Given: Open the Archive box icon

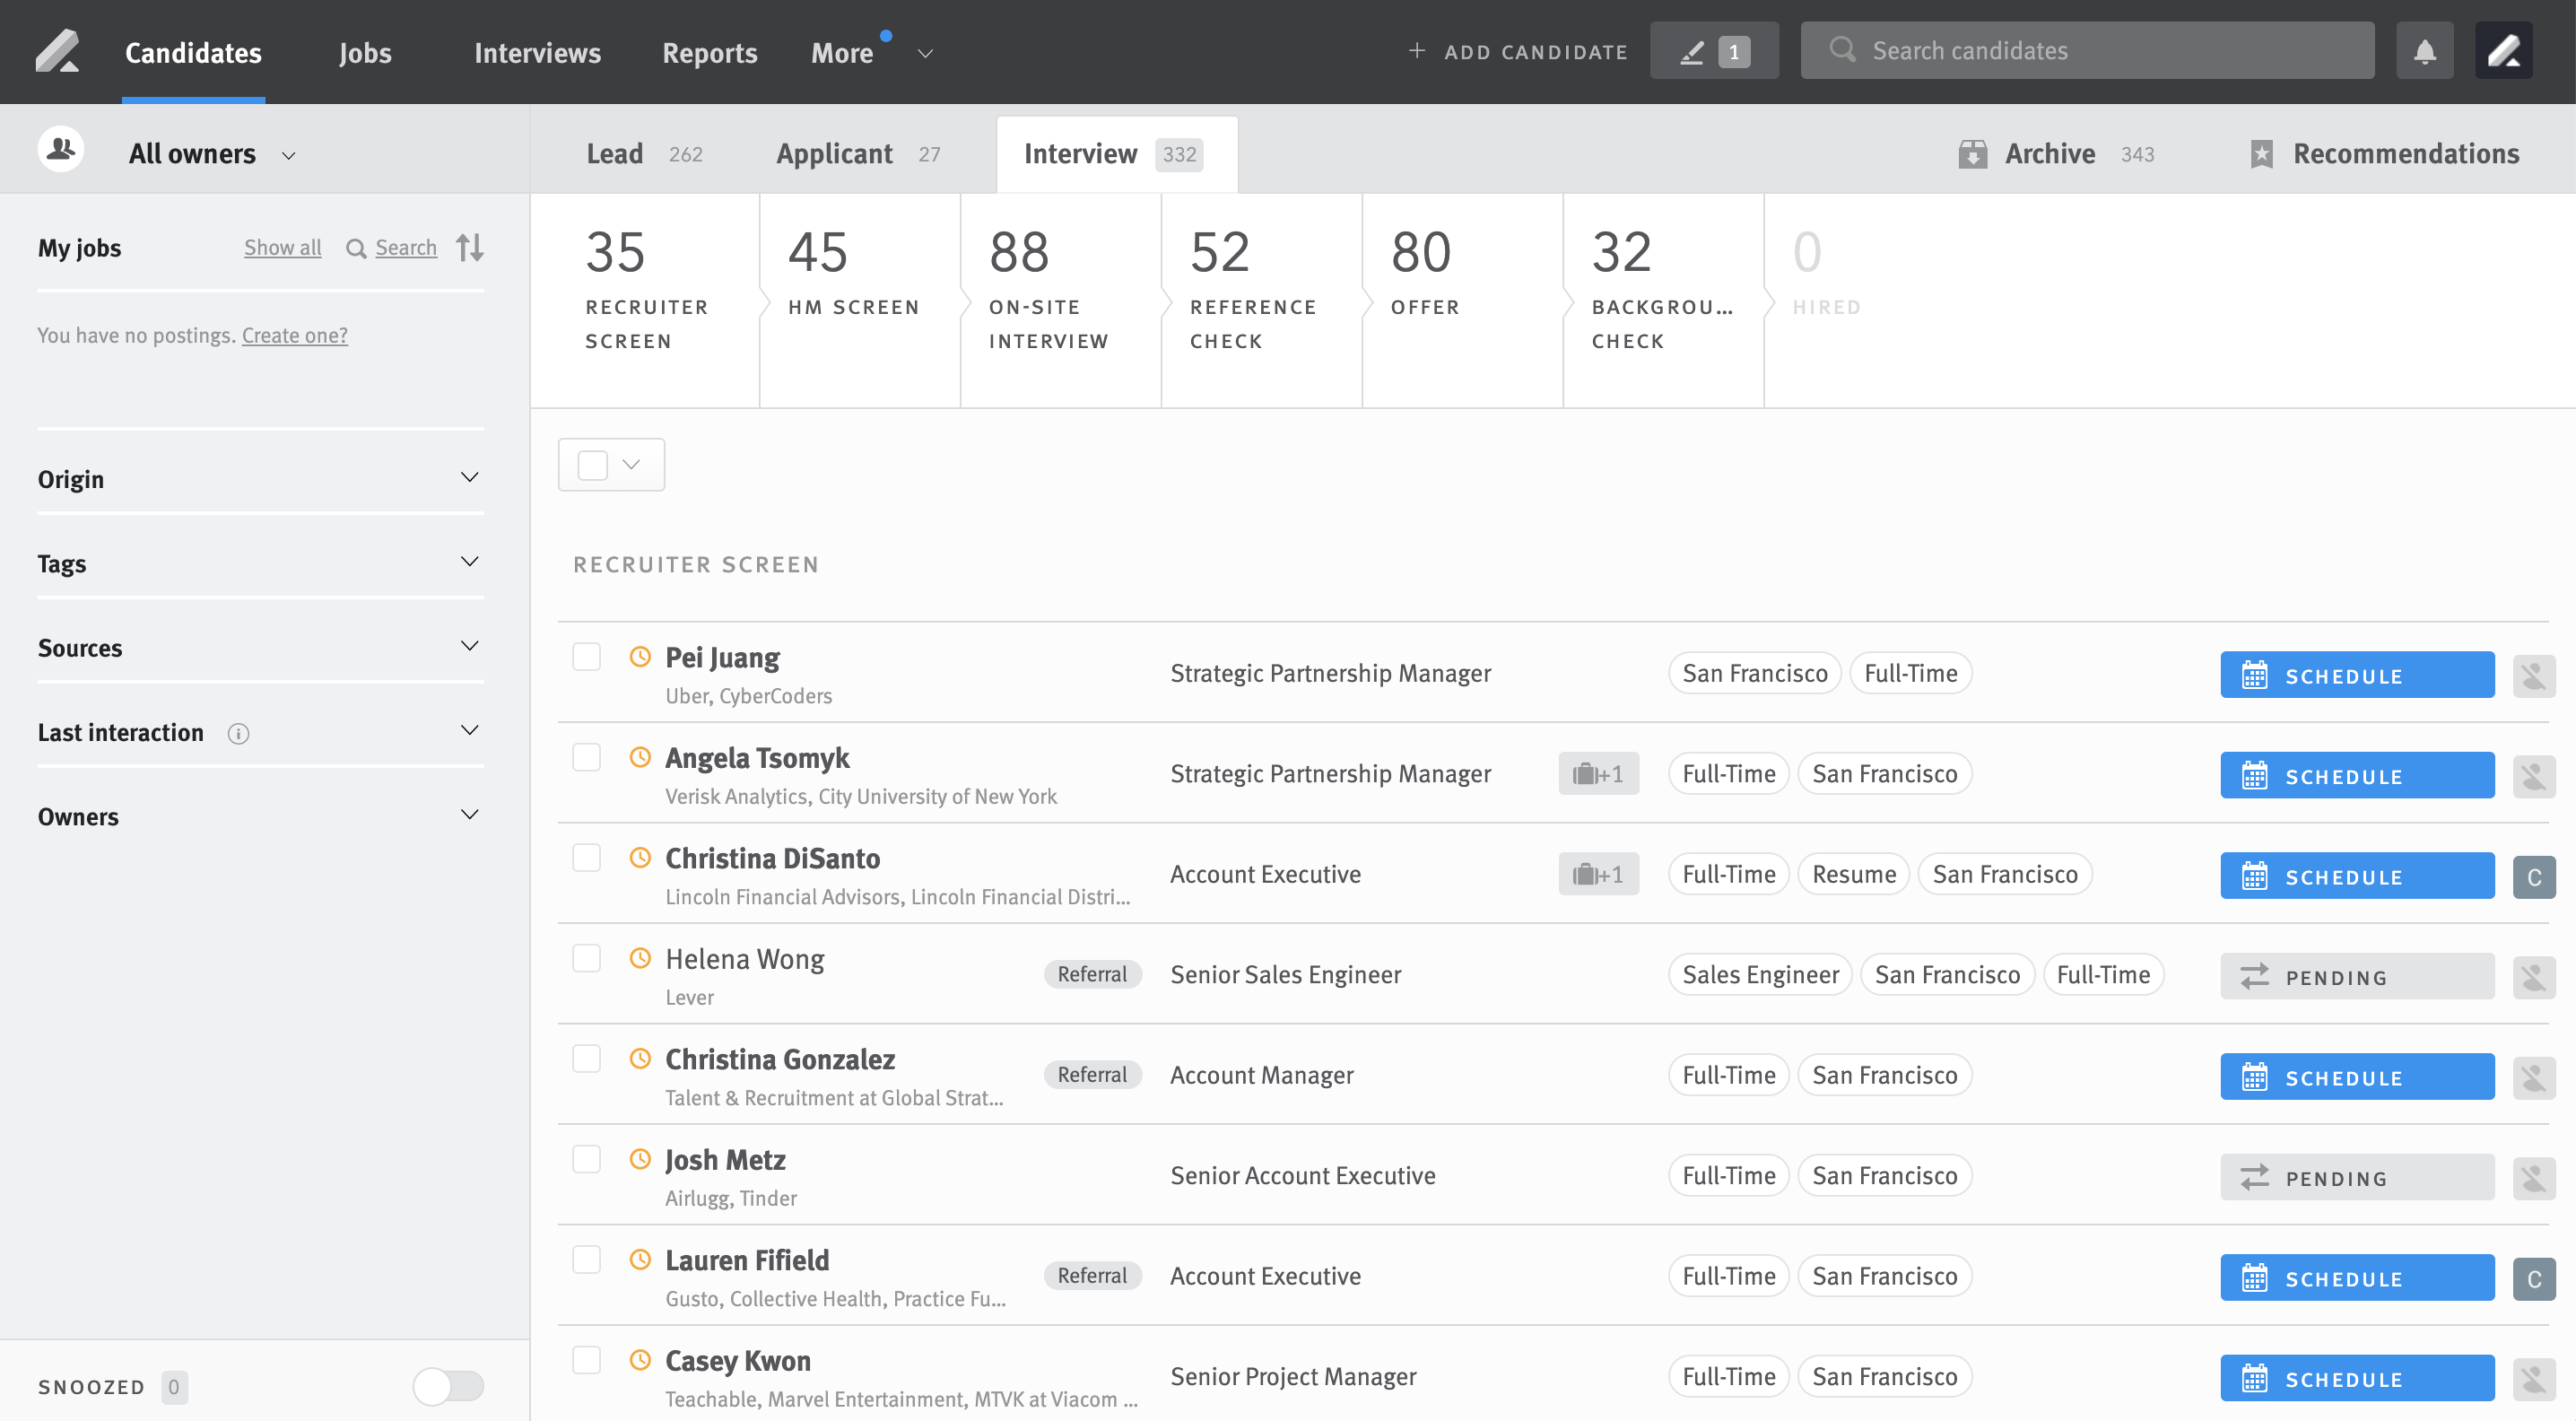Looking at the screenshot, I should (x=1972, y=153).
